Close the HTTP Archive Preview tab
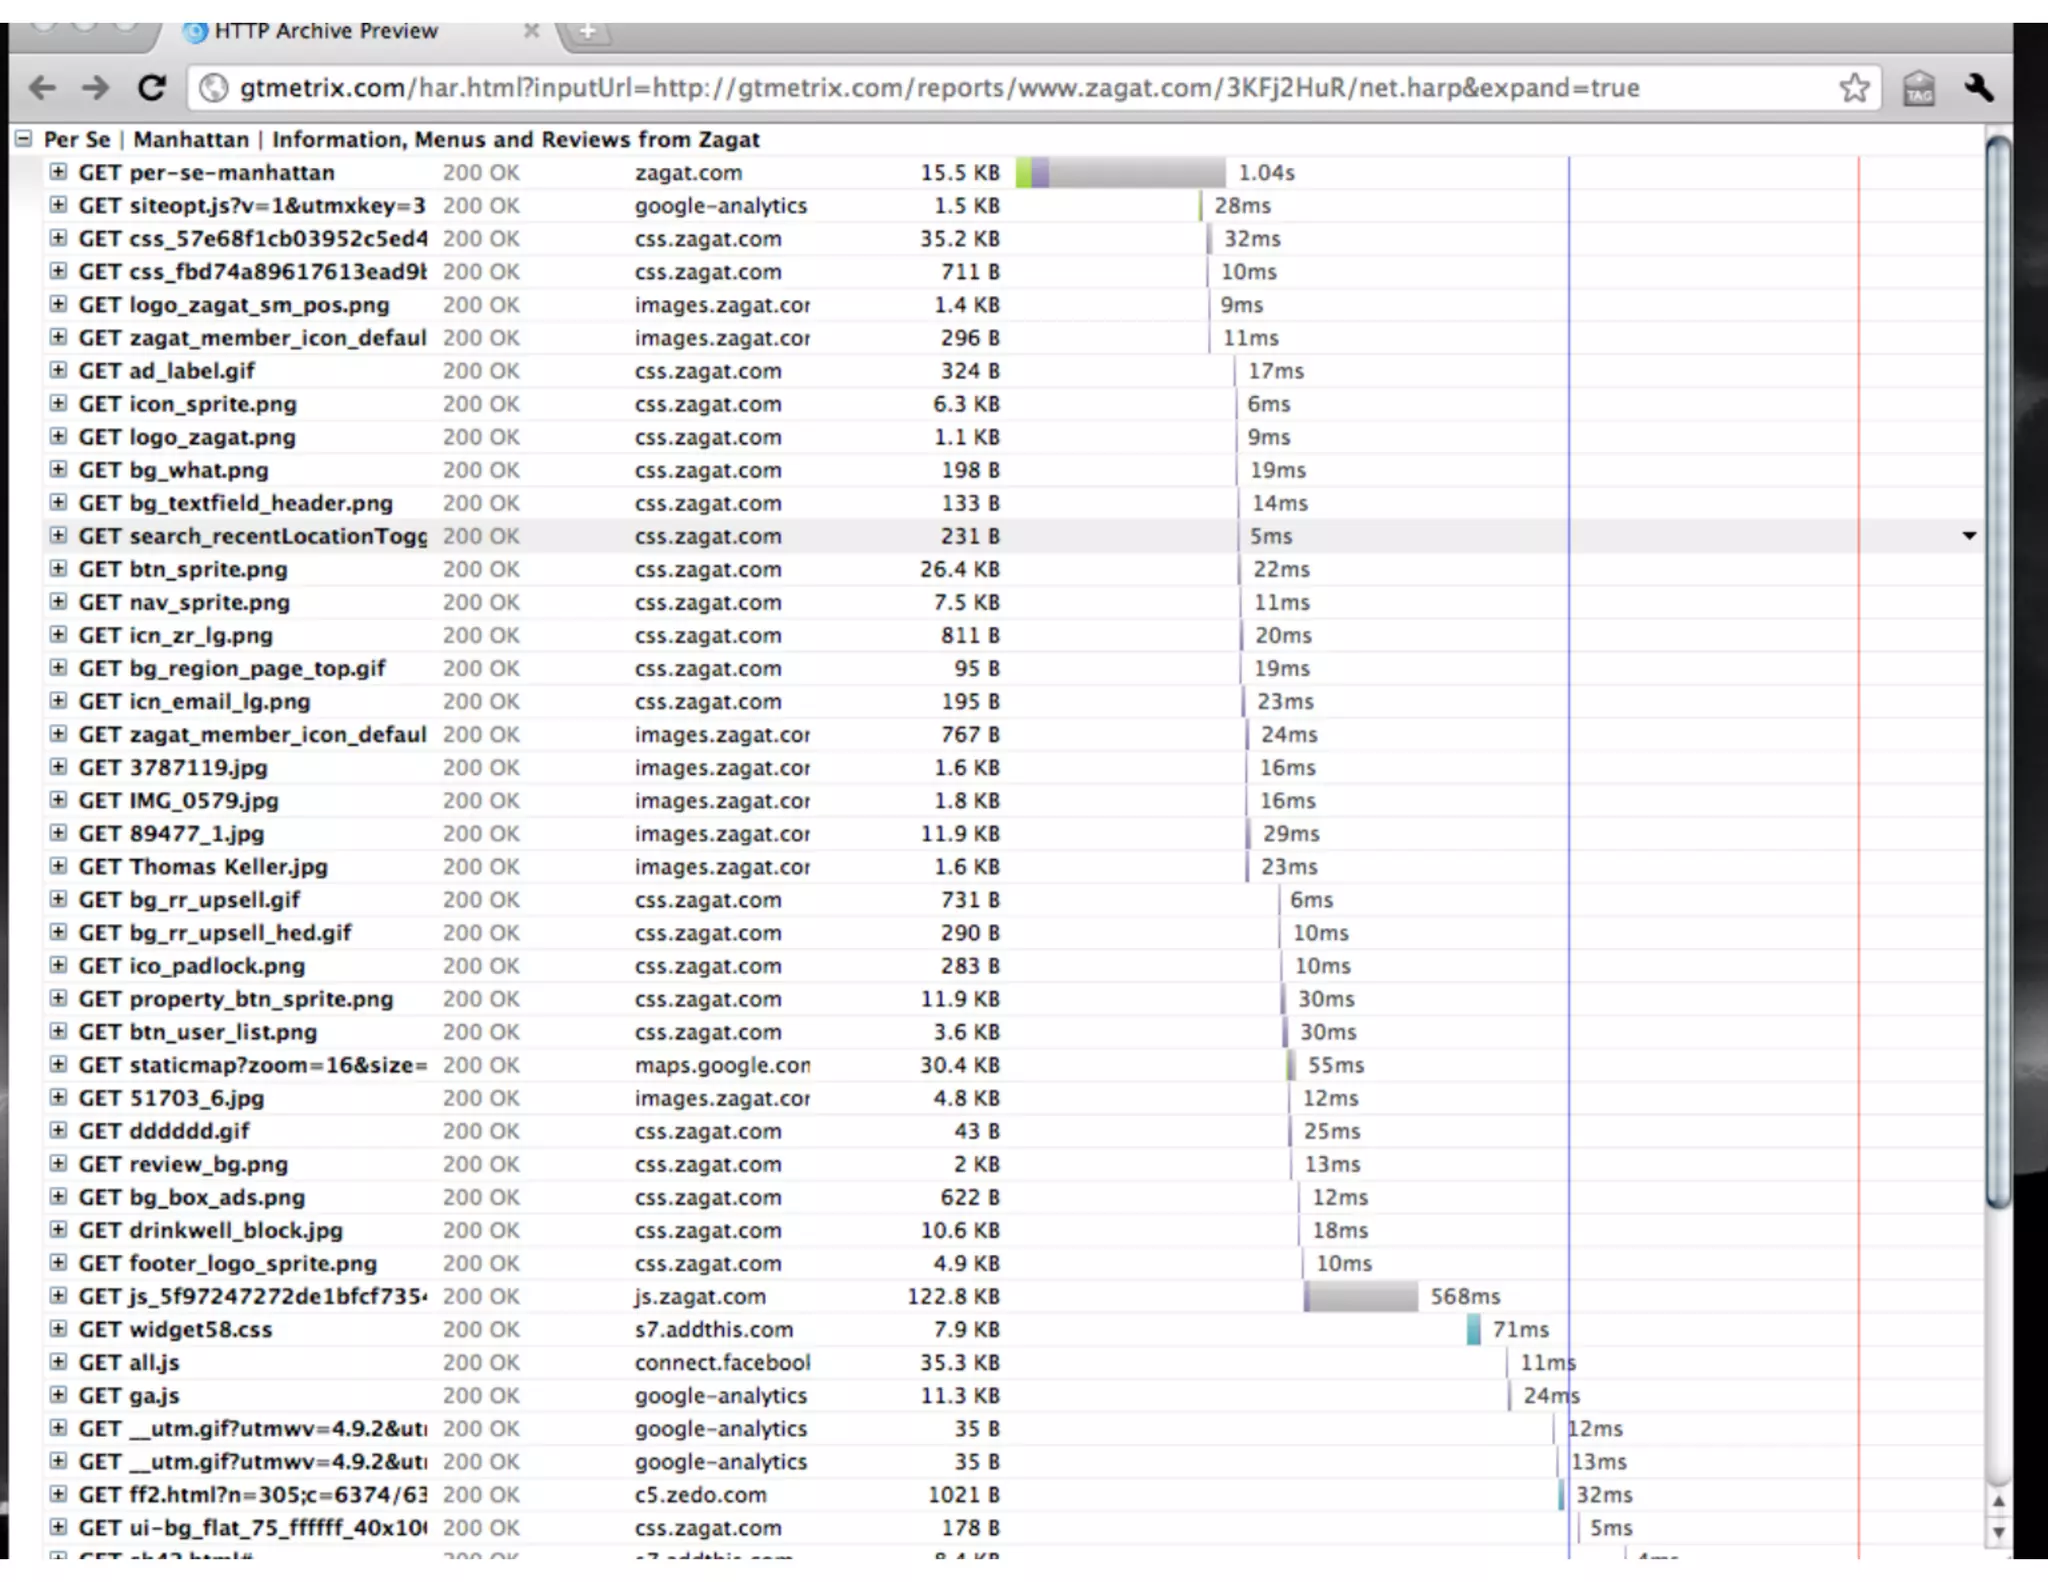Viewport: 2048px width, 1582px height. (x=531, y=31)
